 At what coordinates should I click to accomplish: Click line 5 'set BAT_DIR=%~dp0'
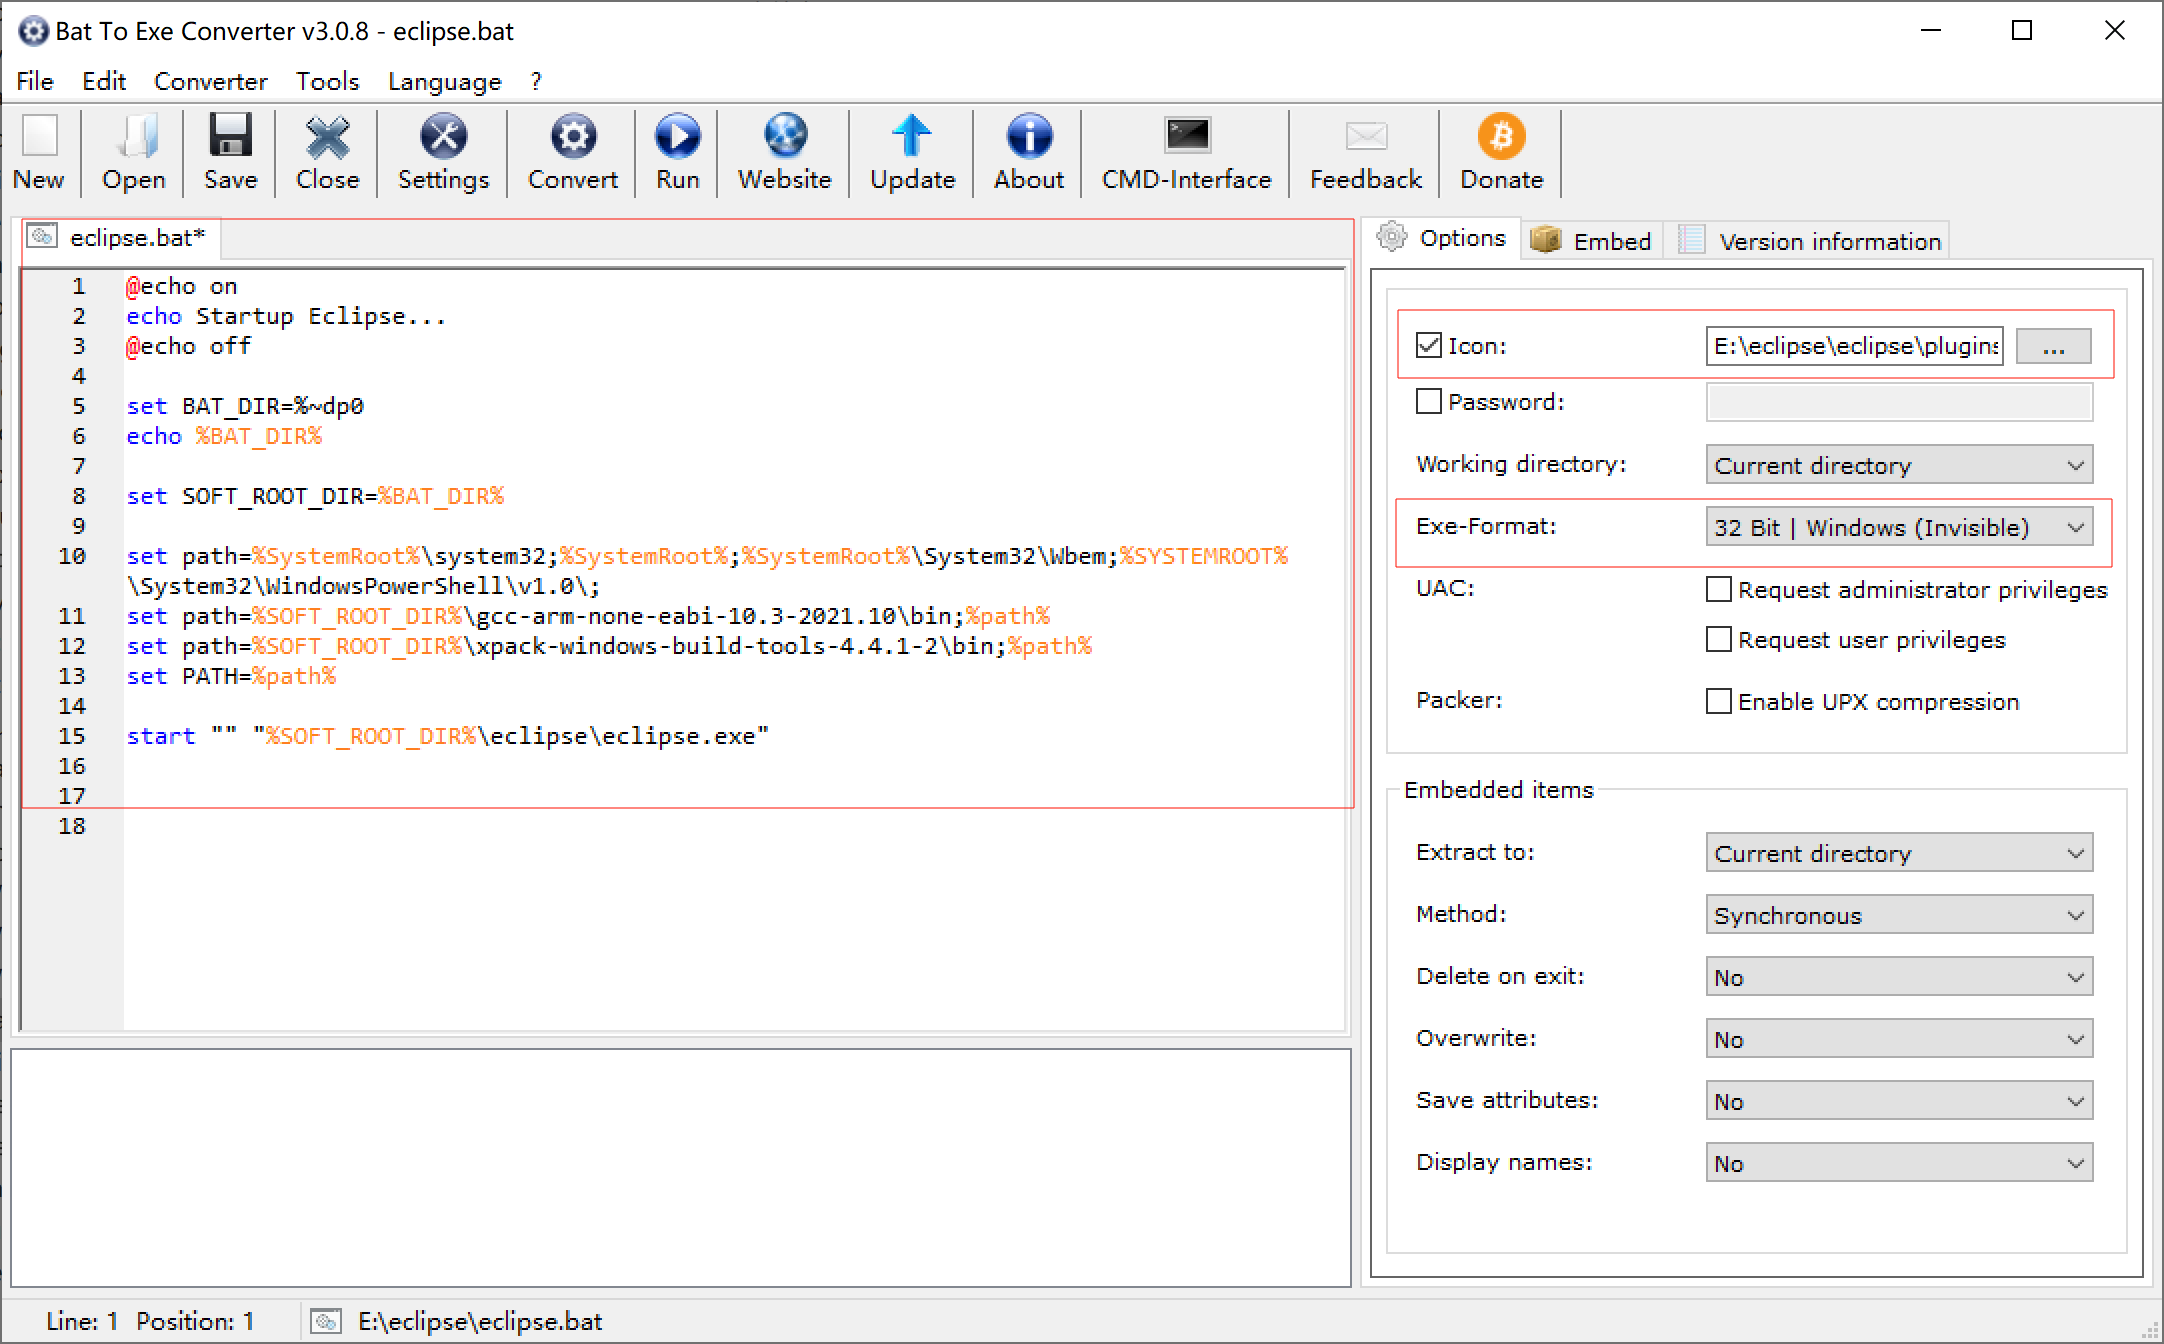[245, 406]
